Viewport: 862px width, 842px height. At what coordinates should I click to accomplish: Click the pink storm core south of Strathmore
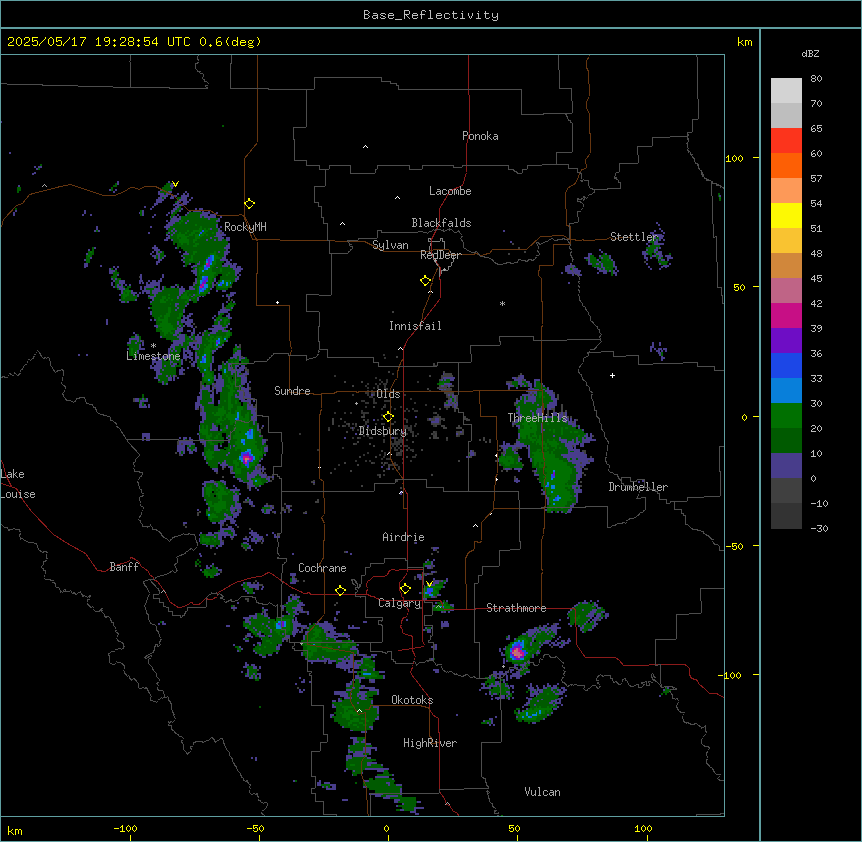(x=517, y=652)
